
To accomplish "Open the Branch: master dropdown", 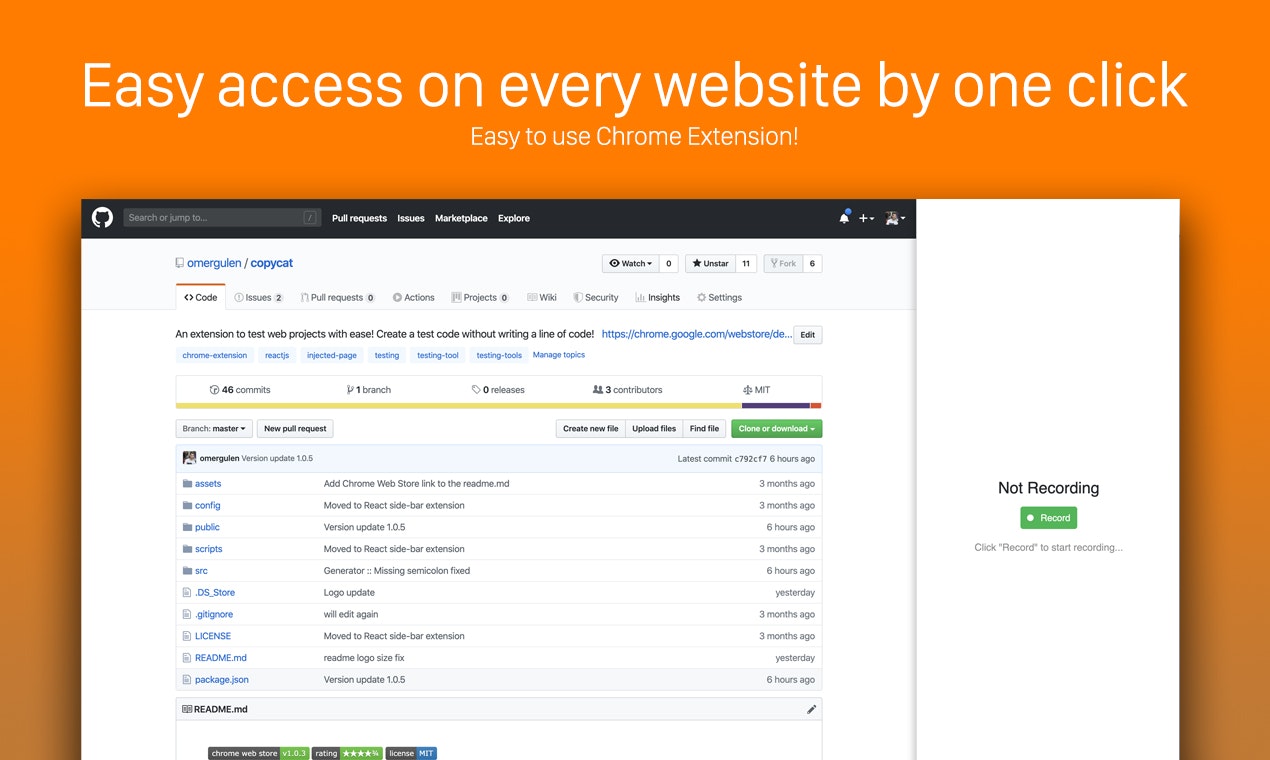I will [214, 428].
